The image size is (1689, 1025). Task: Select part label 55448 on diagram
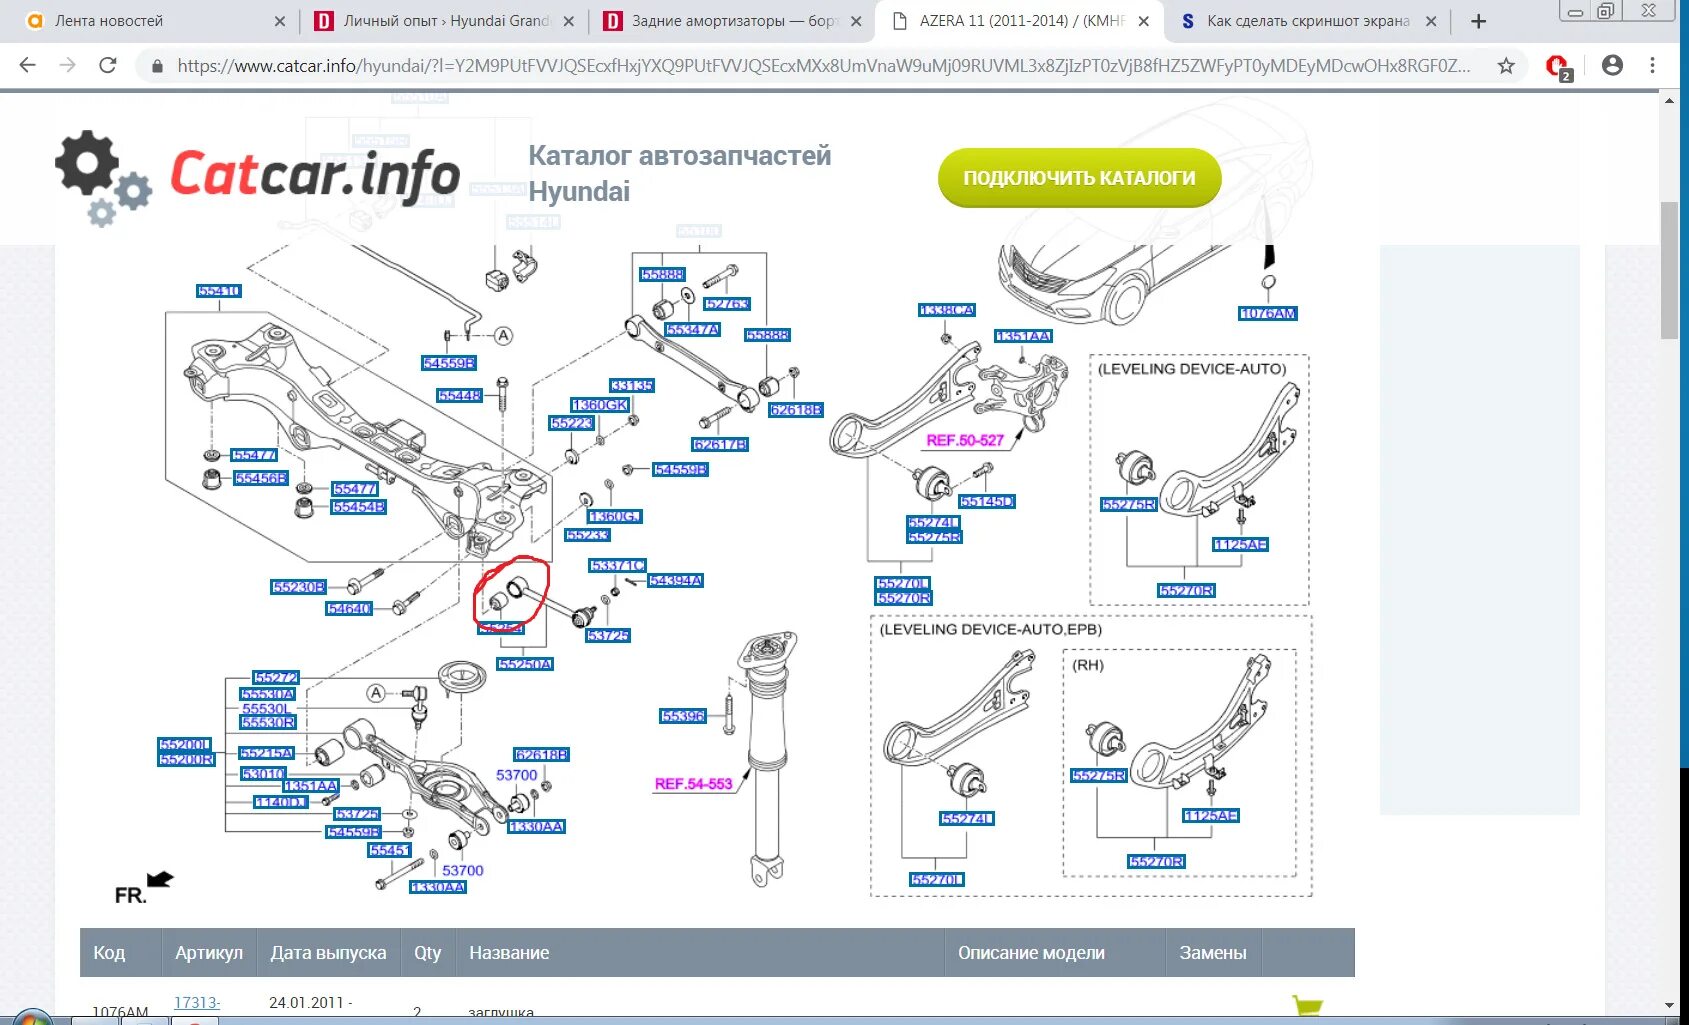point(460,396)
